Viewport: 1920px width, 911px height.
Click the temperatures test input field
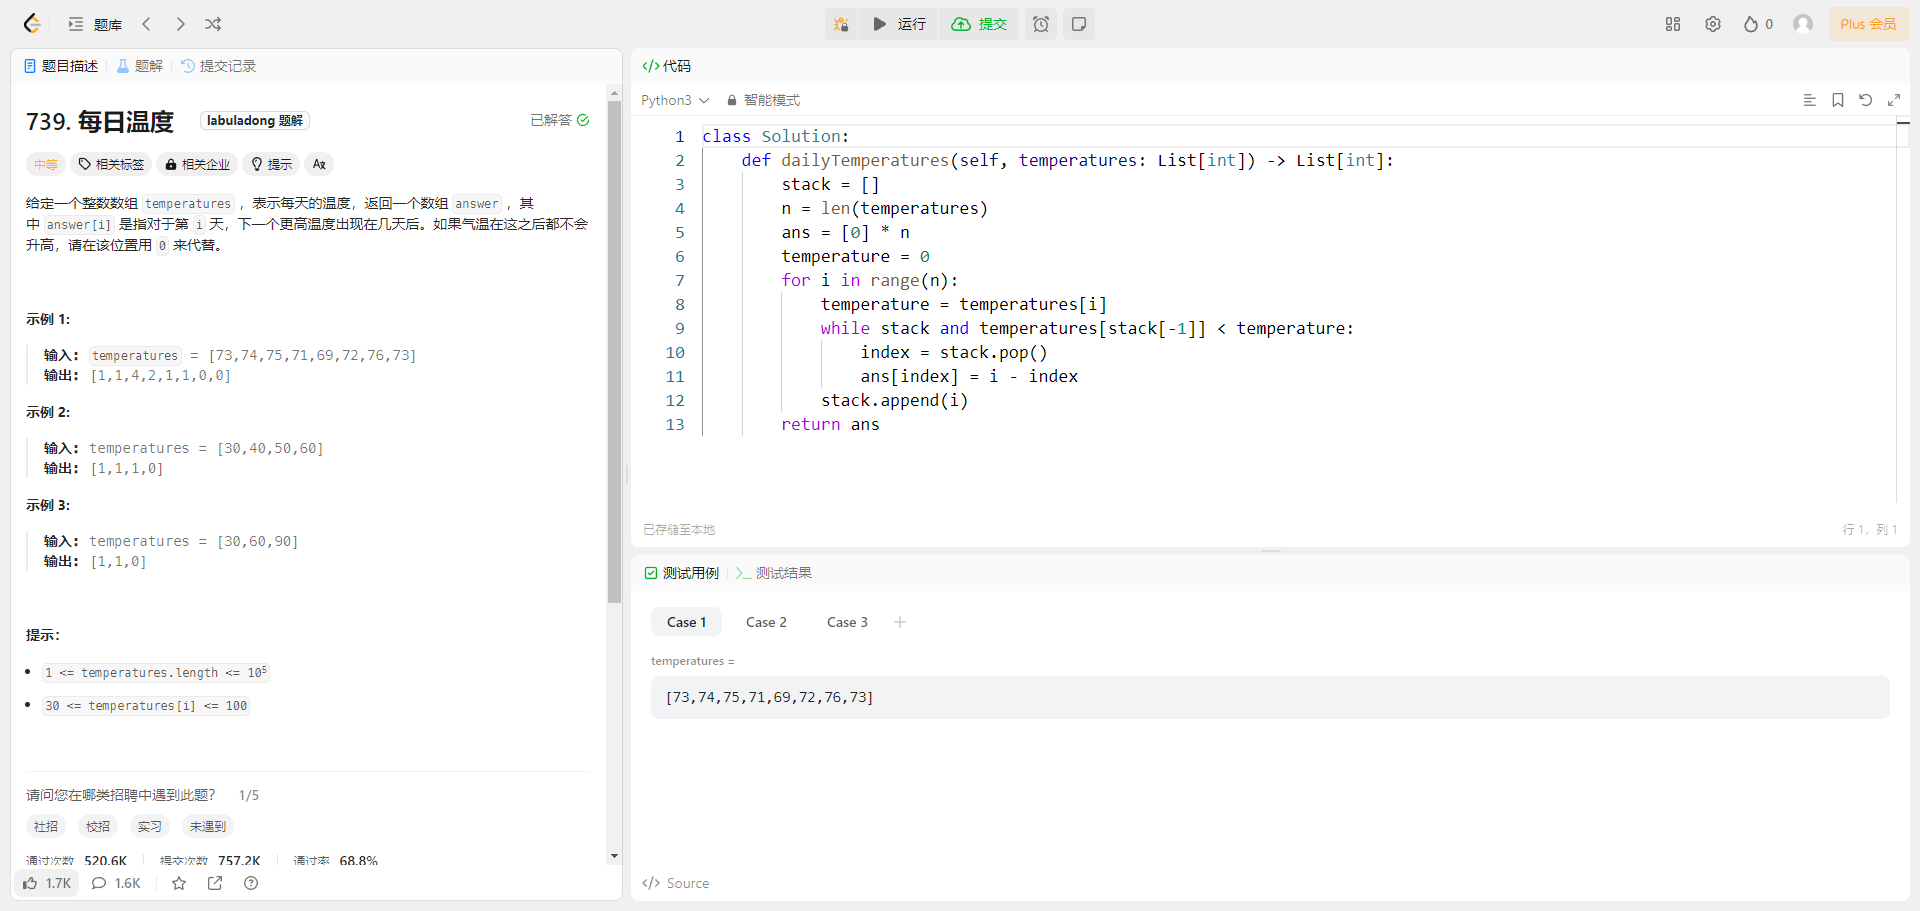tap(1270, 697)
